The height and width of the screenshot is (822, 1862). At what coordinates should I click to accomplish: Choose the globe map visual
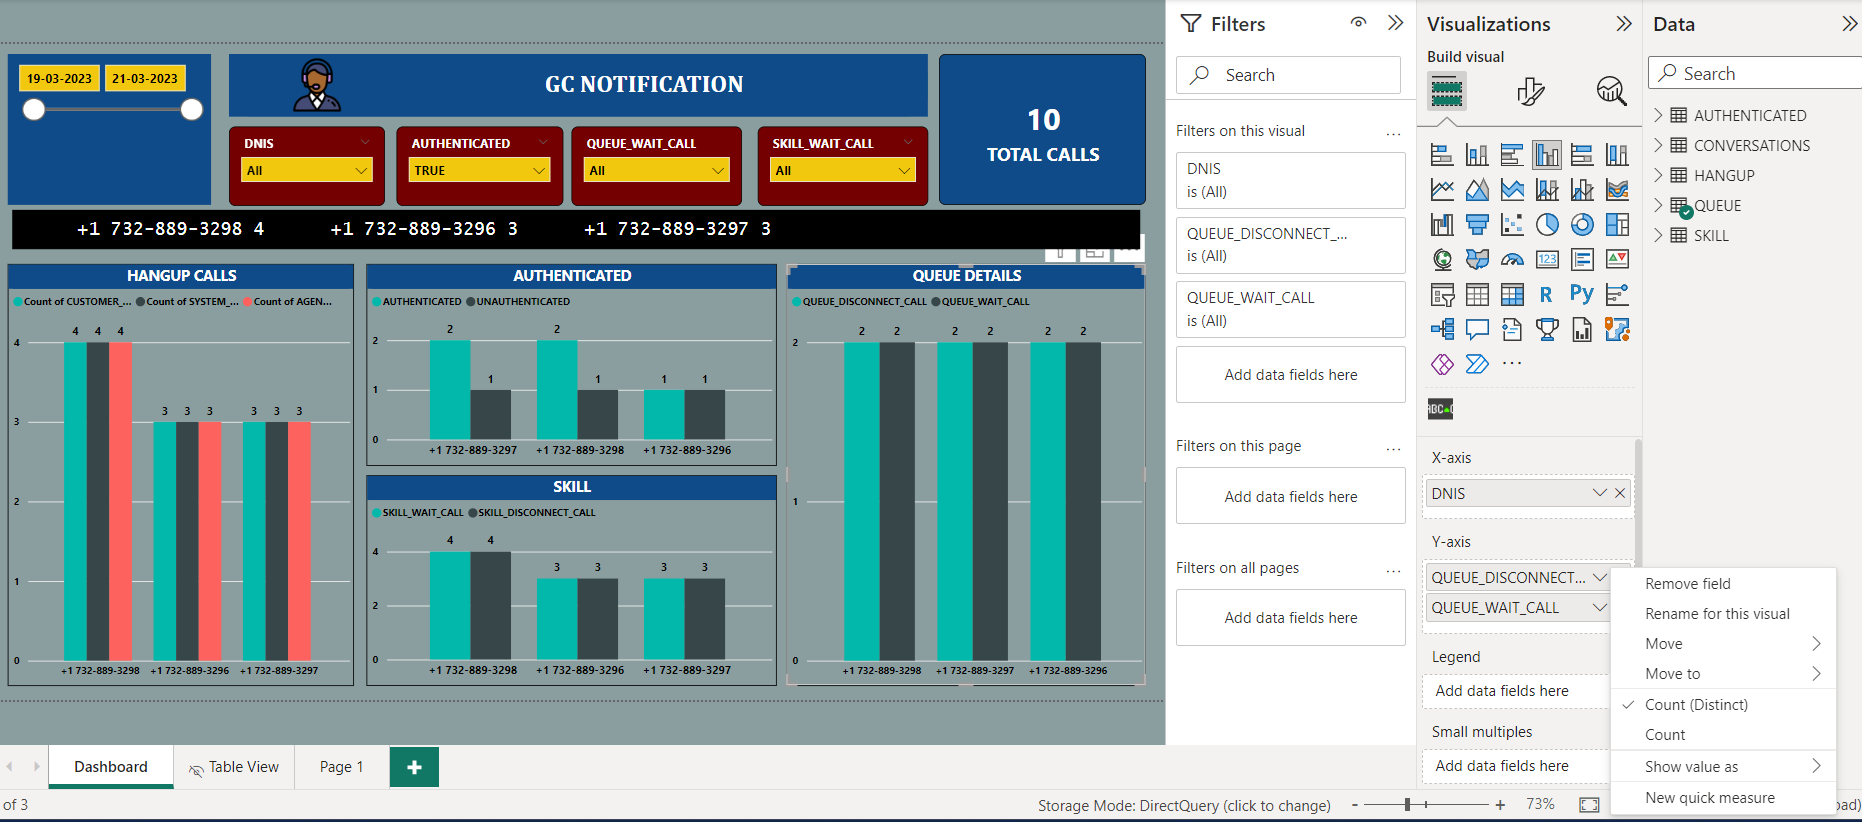pyautogui.click(x=1442, y=260)
